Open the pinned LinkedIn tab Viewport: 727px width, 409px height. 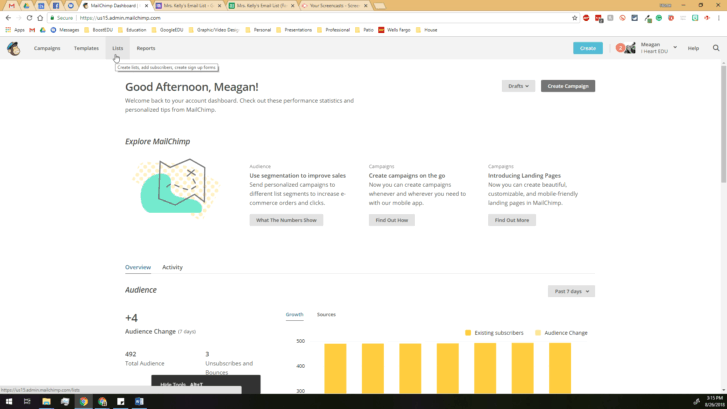coord(41,6)
